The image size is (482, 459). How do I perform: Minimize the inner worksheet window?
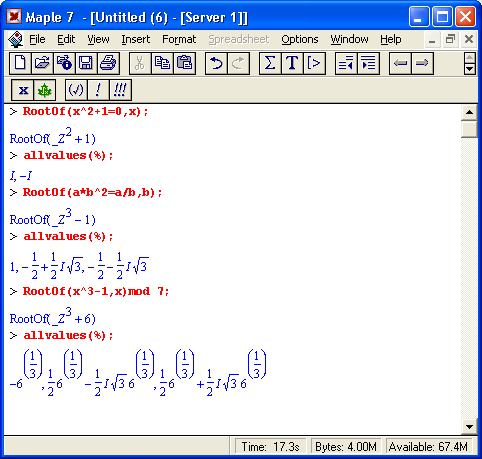432,40
